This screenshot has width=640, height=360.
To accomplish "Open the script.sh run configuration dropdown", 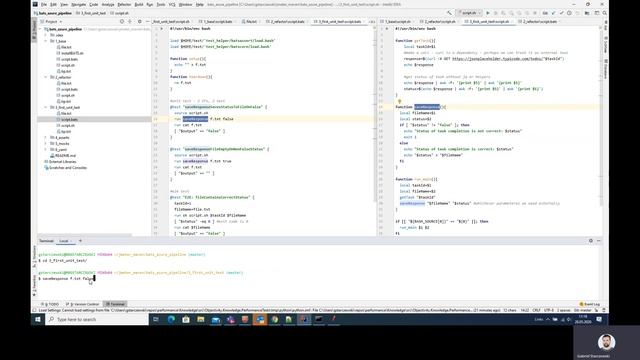I will click(x=469, y=13).
